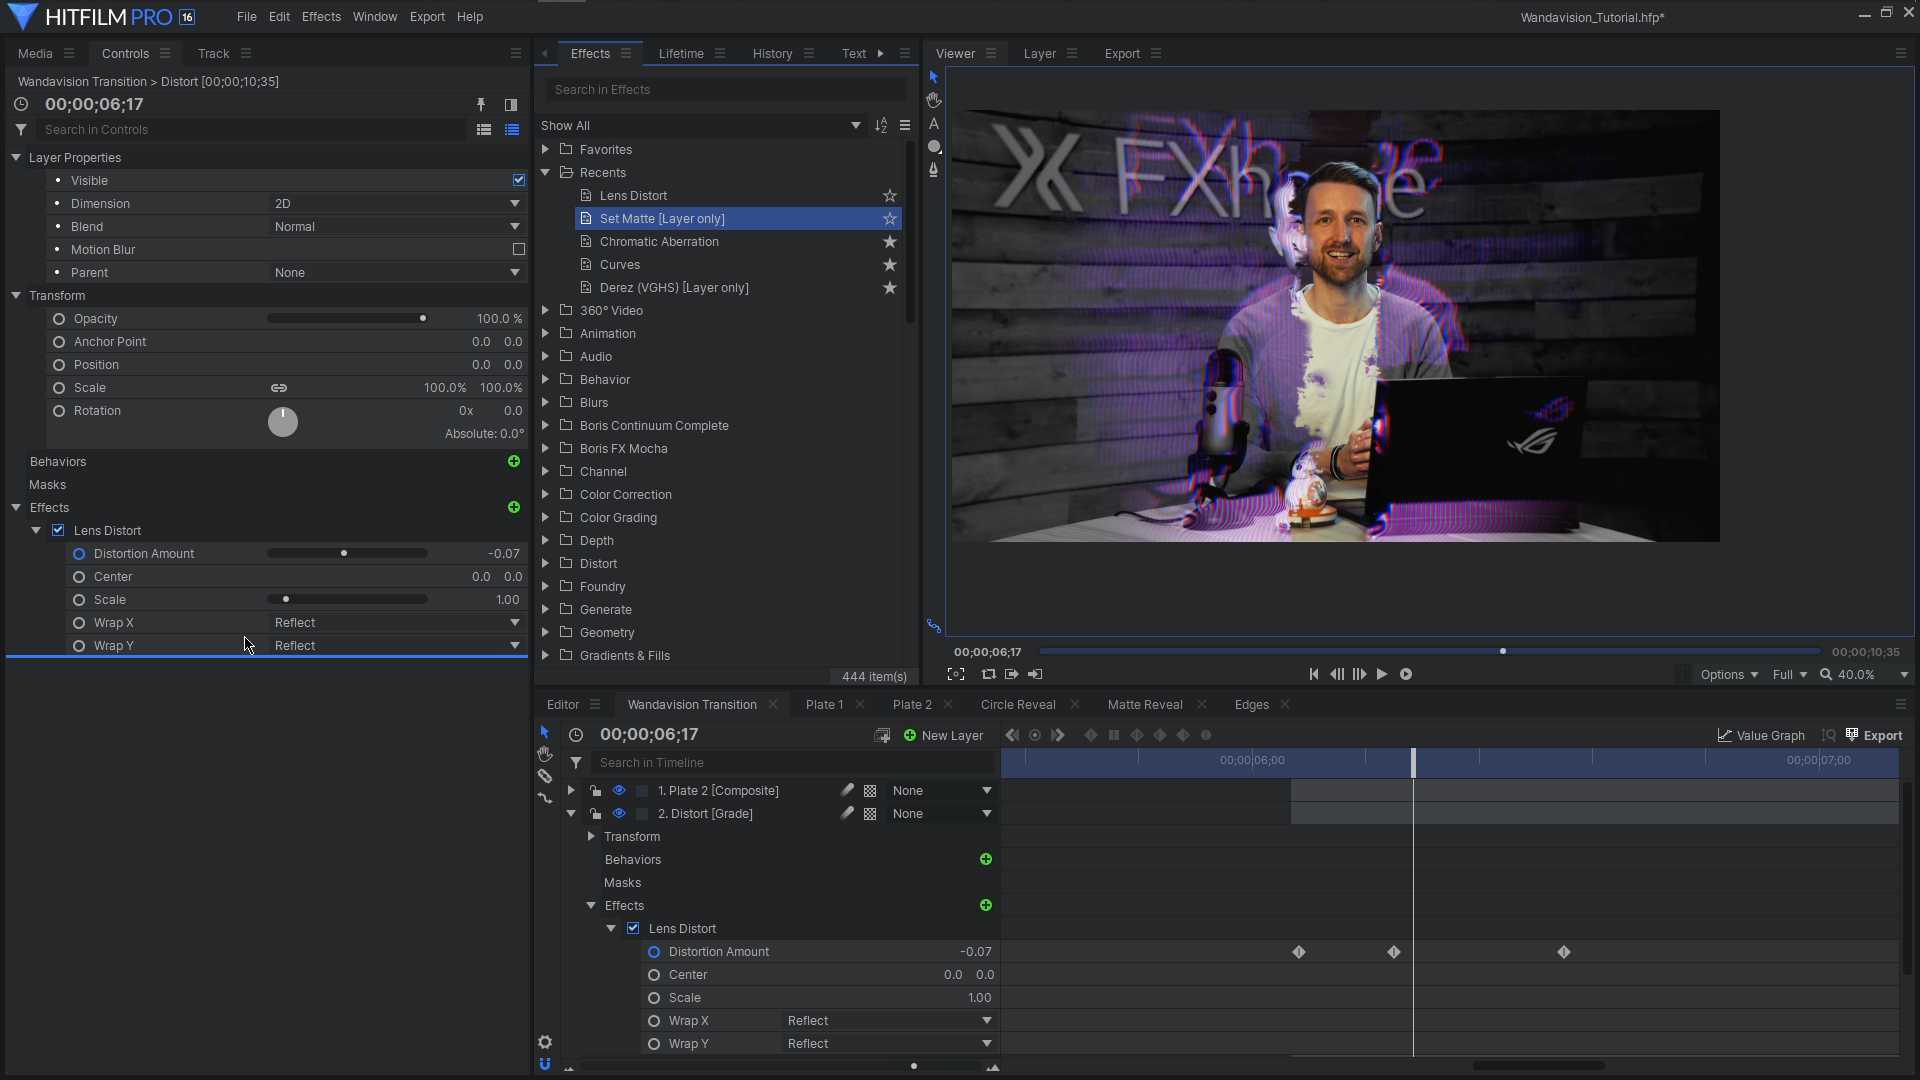The image size is (1920, 1080).
Task: Switch to the Media tab
Action: click(x=35, y=54)
